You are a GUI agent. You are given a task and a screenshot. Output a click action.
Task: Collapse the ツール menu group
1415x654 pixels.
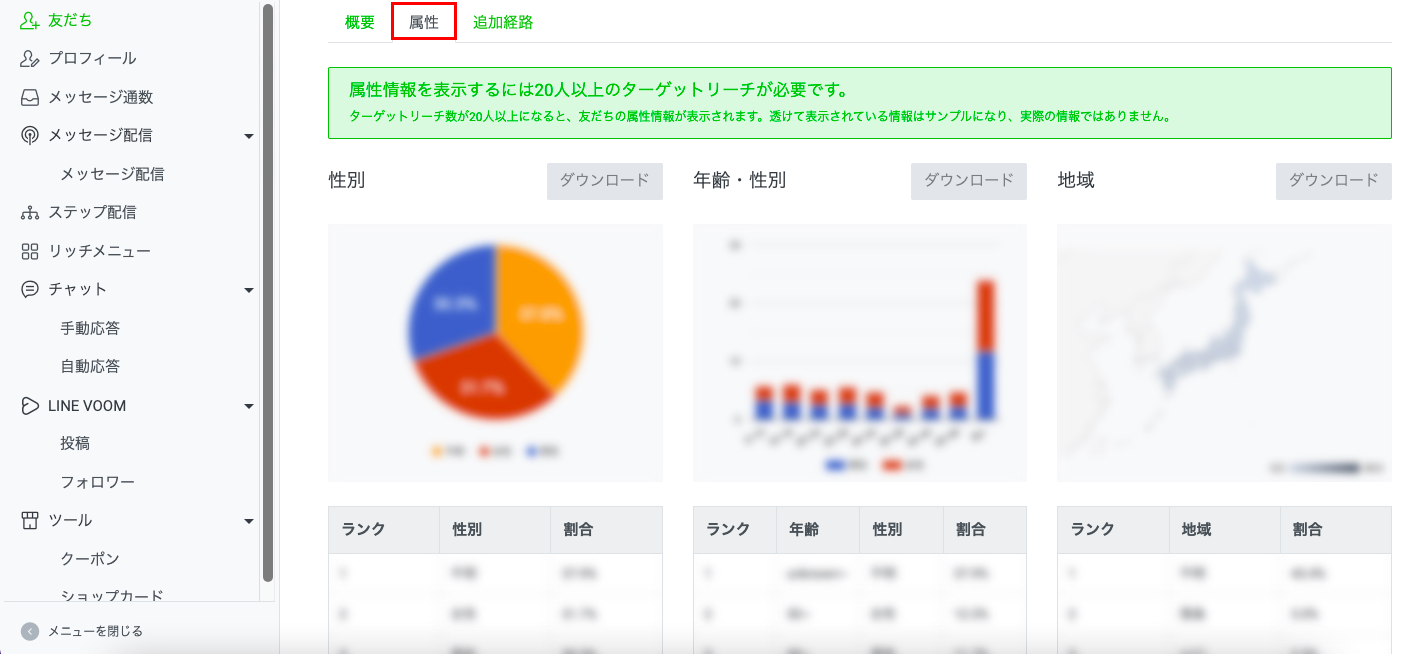(x=248, y=520)
